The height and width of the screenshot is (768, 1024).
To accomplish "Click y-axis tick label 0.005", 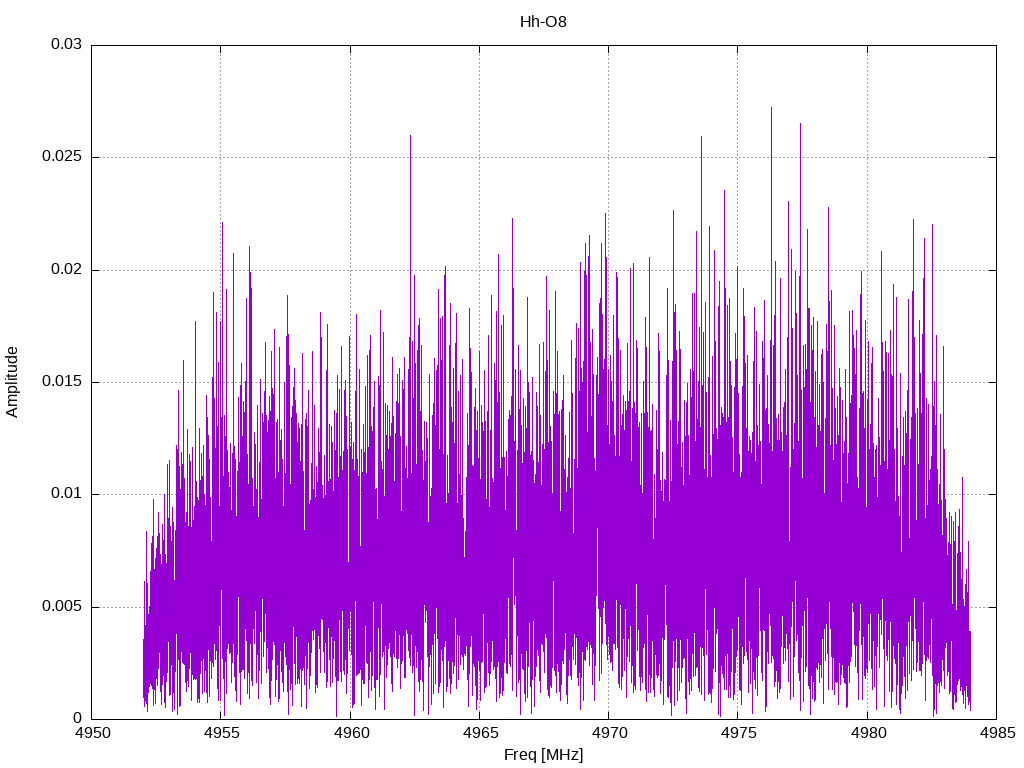I will pyautogui.click(x=62, y=606).
